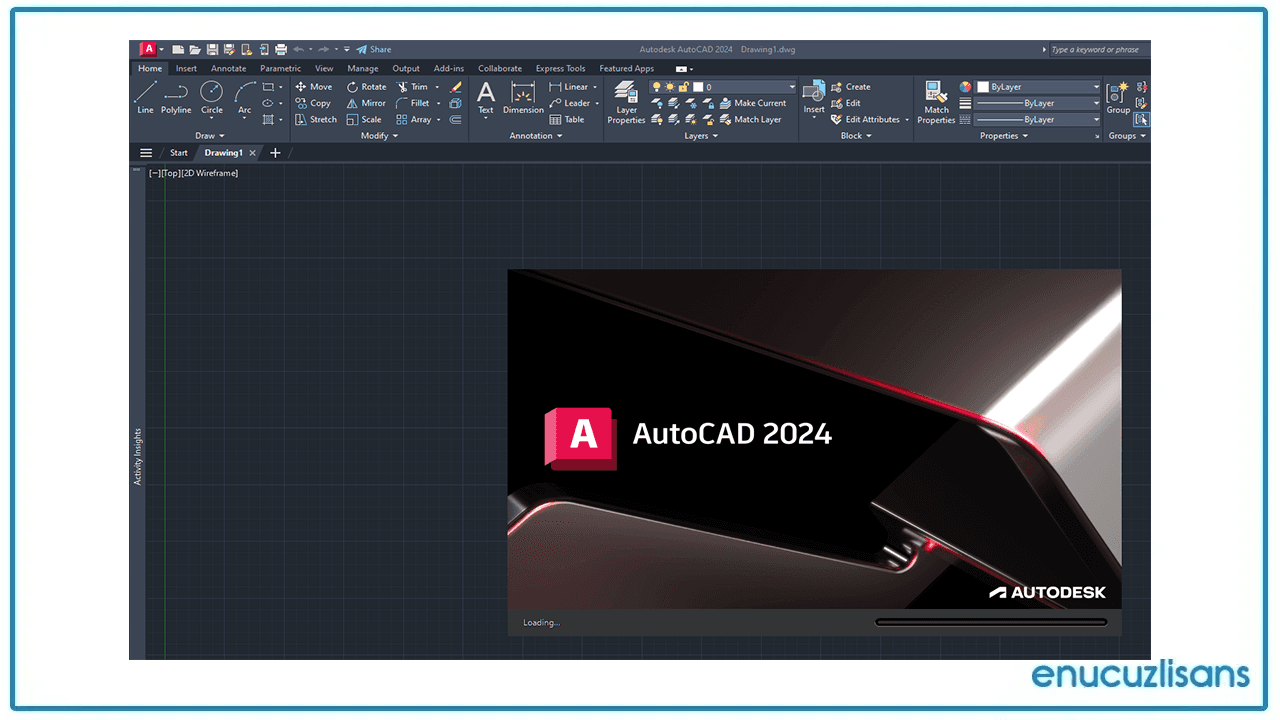Click the file tab hamburger menu
This screenshot has height=720, width=1280.
(146, 153)
